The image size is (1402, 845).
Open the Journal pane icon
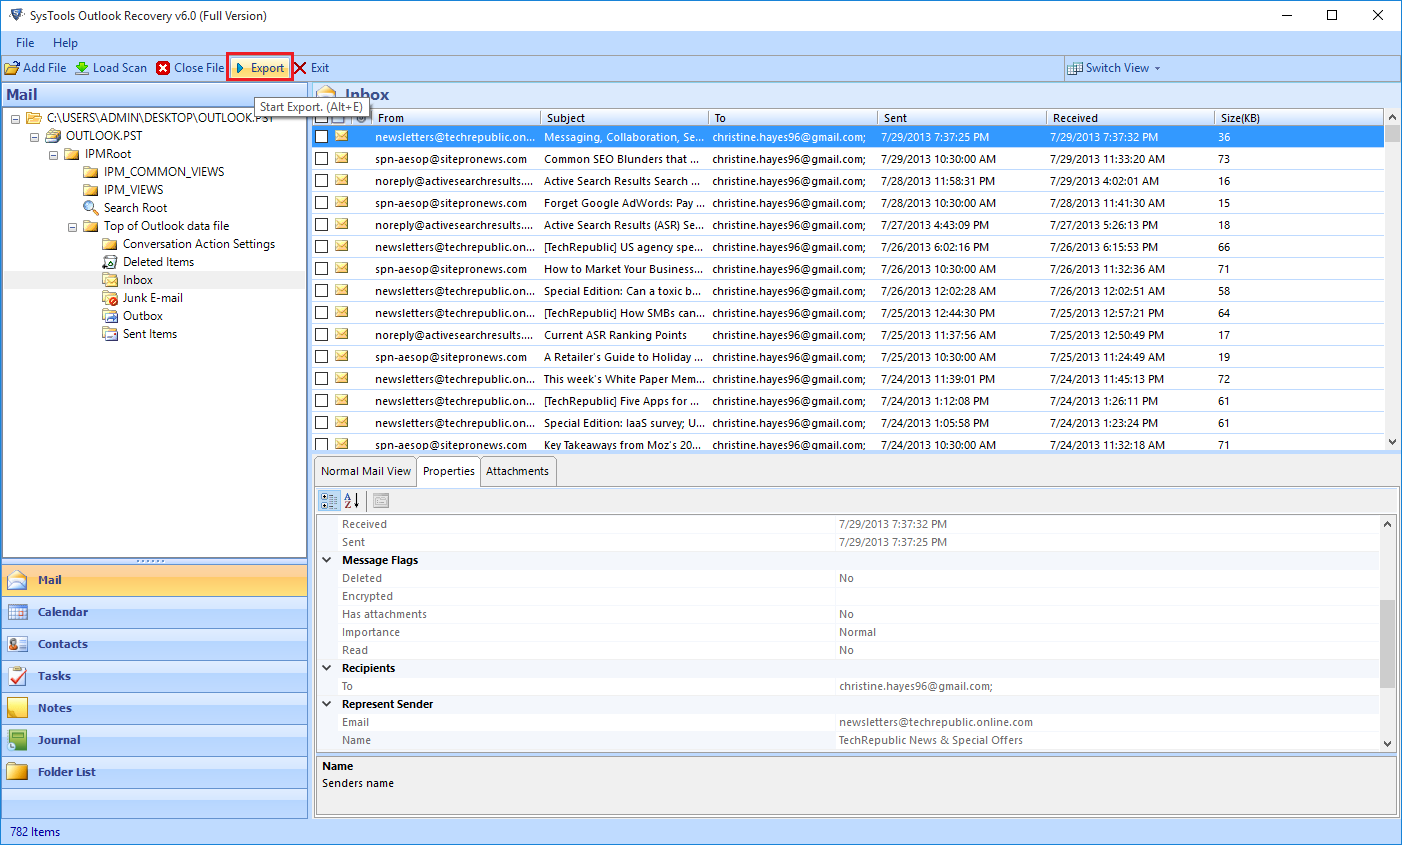18,740
